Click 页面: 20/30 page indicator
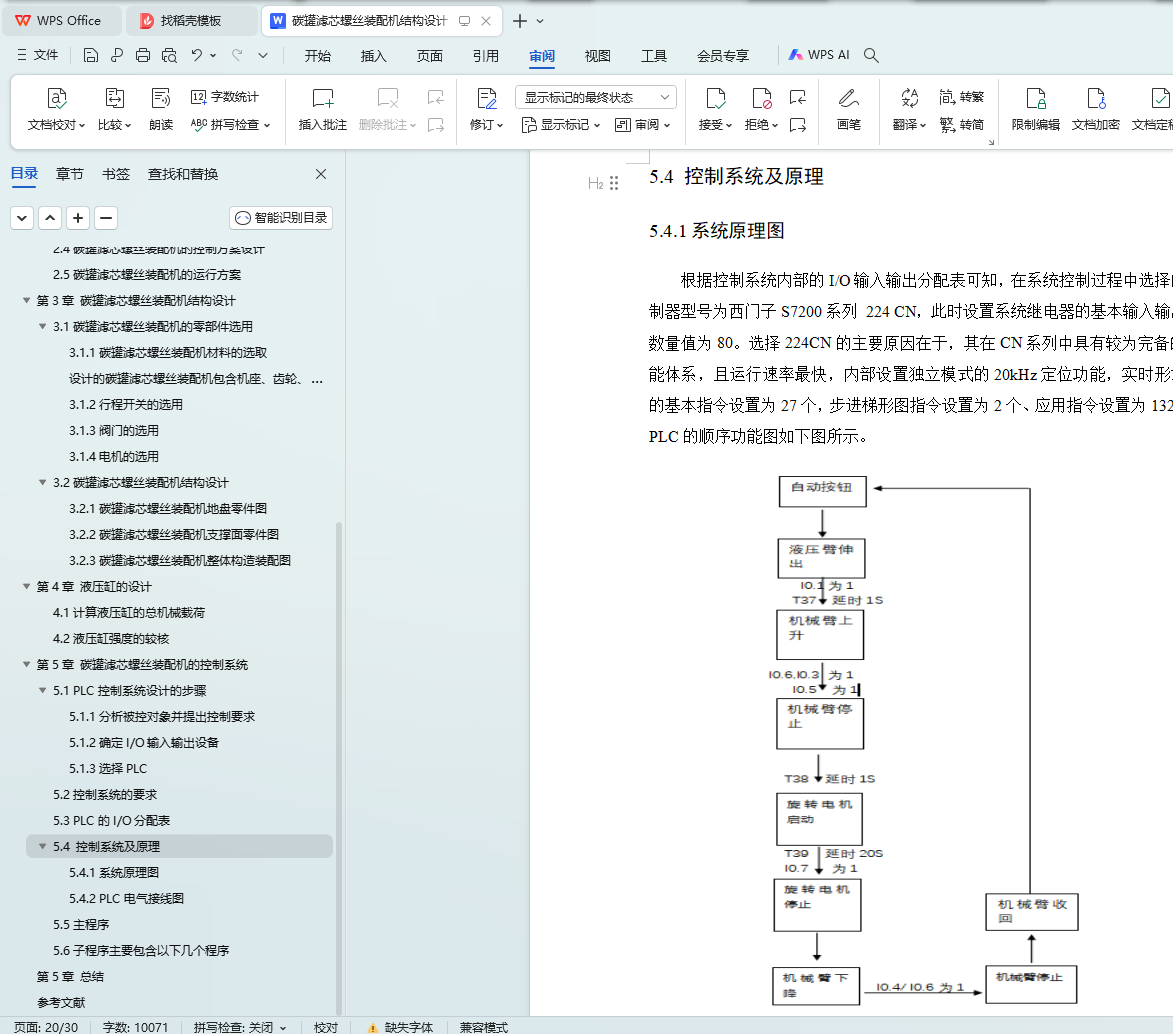 pos(46,1027)
